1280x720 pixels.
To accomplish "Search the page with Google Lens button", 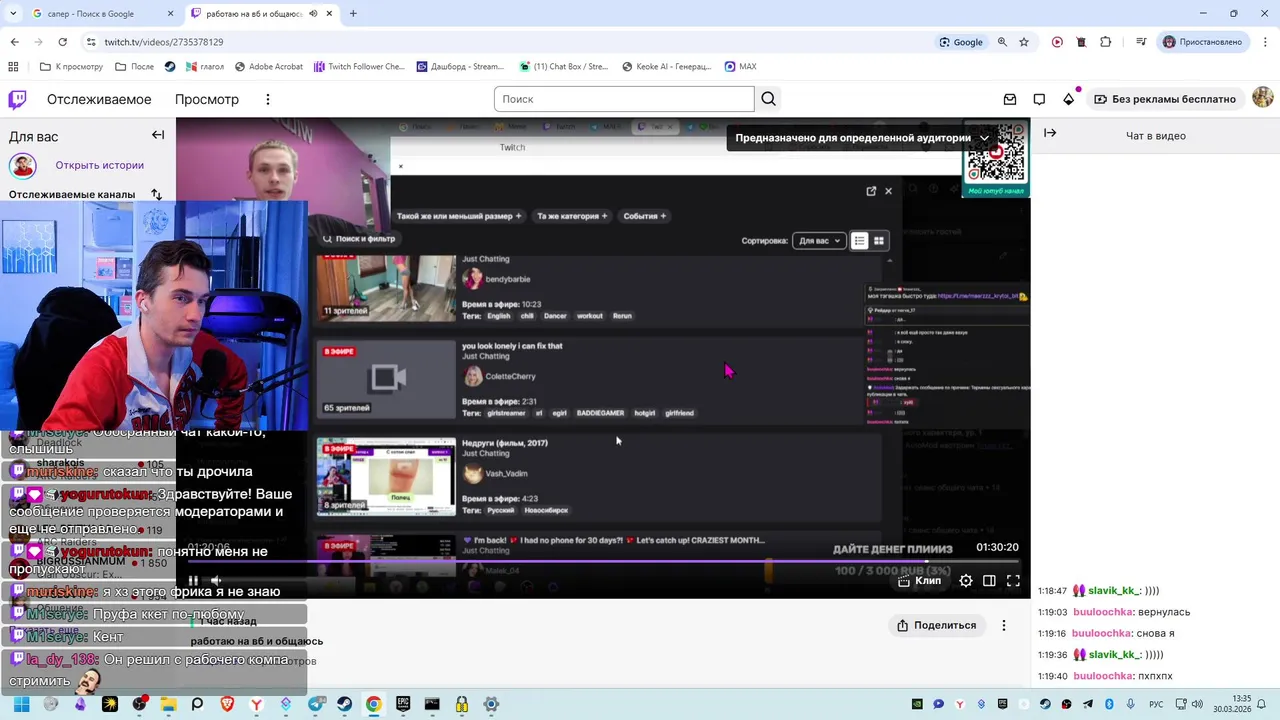I will coord(961,42).
